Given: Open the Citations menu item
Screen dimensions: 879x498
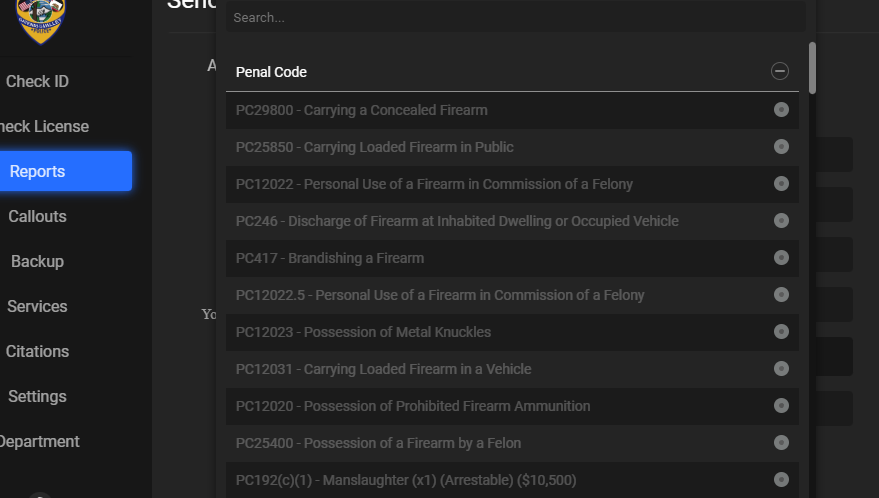Looking at the screenshot, I should [37, 352].
